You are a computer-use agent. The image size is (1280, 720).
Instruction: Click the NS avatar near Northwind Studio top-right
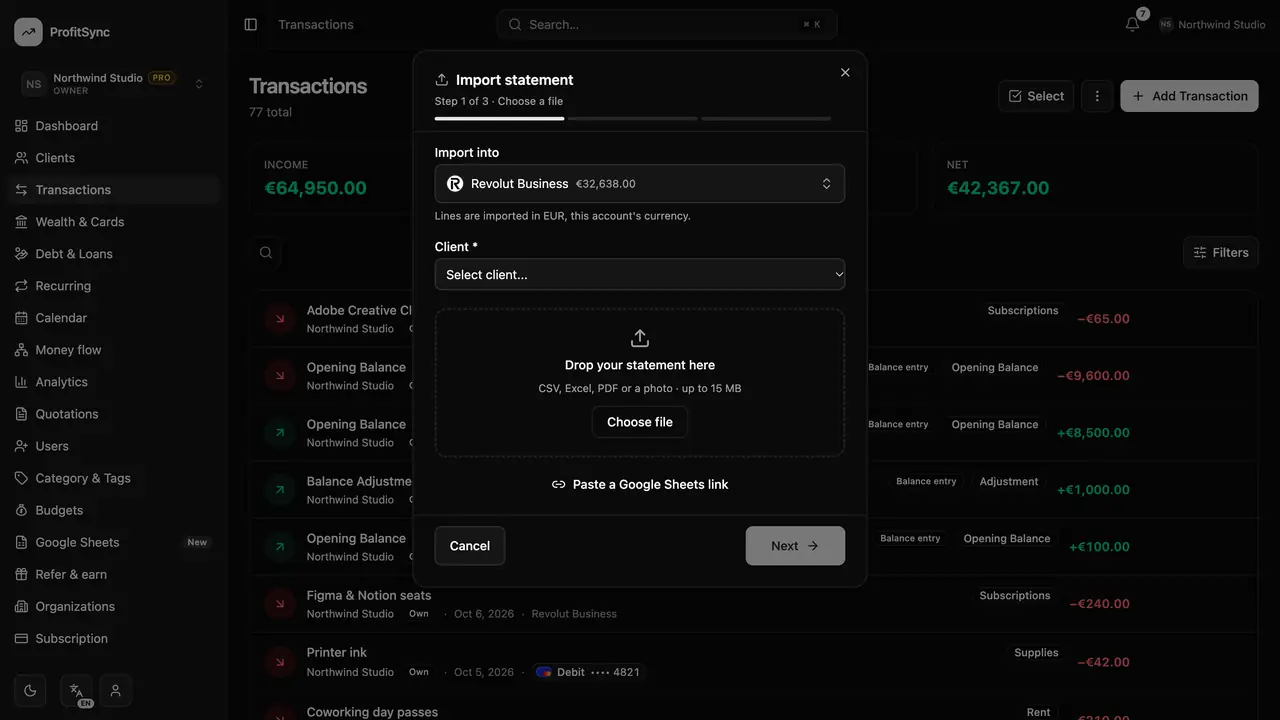[x=1166, y=24]
